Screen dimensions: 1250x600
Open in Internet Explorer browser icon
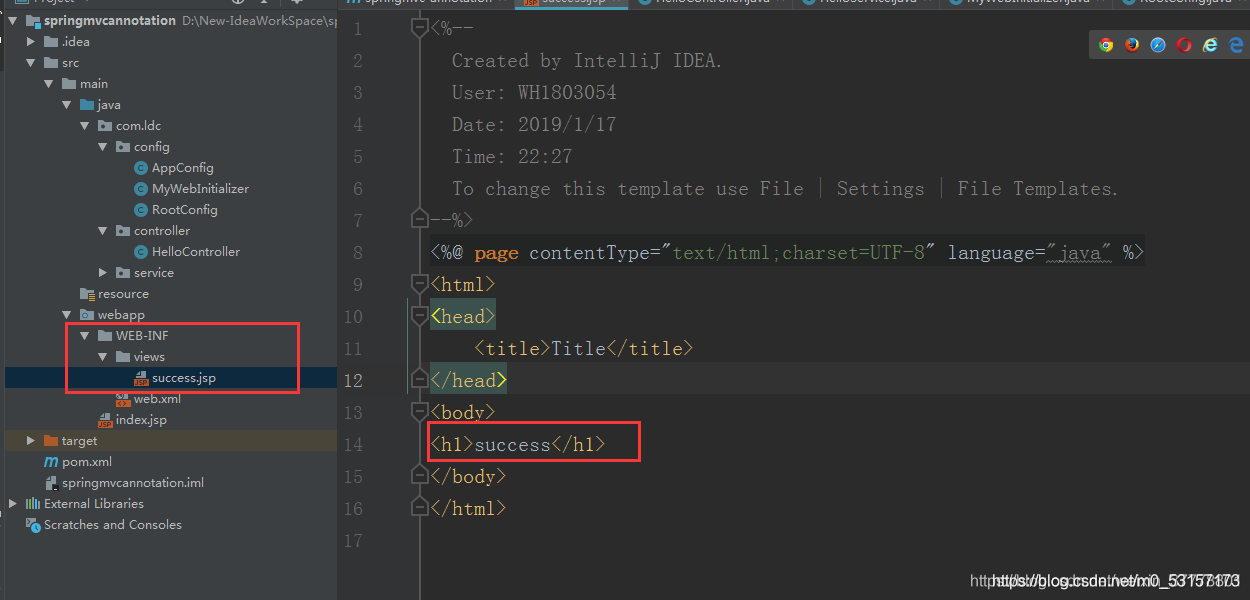[x=1210, y=45]
